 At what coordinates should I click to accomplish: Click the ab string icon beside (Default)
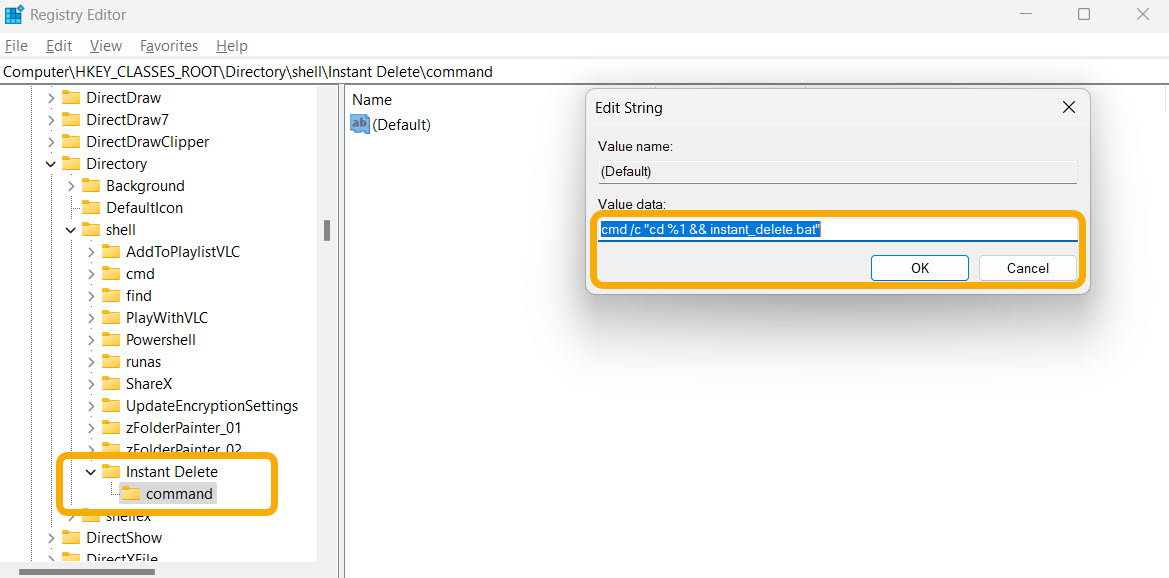[359, 124]
